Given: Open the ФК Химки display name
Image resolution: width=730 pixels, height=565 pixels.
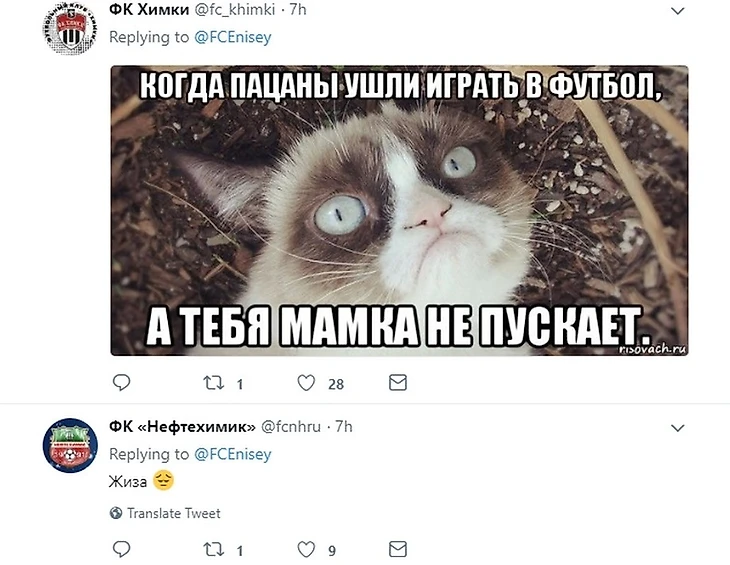Looking at the screenshot, I should (149, 9).
